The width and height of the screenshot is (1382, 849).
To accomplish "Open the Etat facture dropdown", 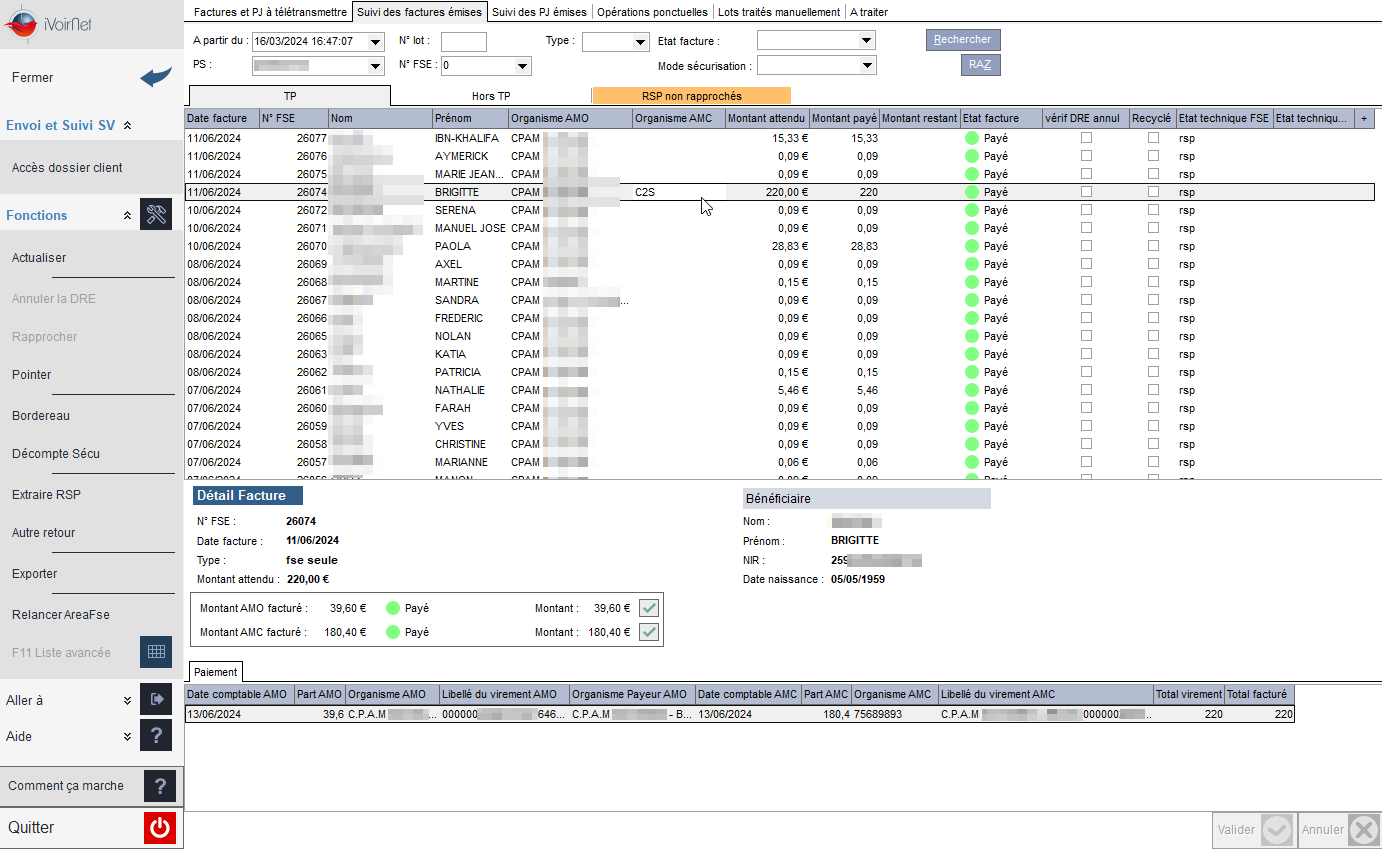I will pyautogui.click(x=817, y=41).
